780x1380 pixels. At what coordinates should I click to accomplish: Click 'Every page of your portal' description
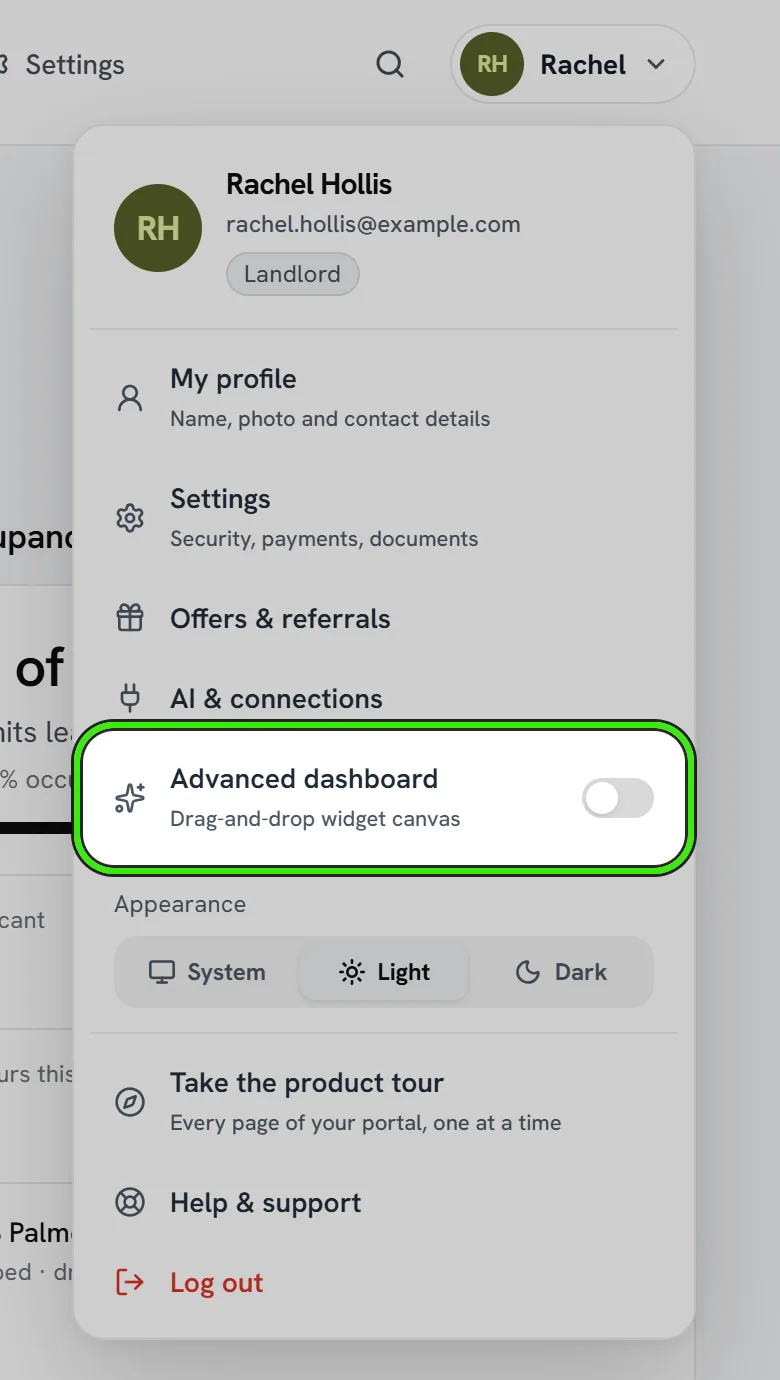tap(366, 1123)
